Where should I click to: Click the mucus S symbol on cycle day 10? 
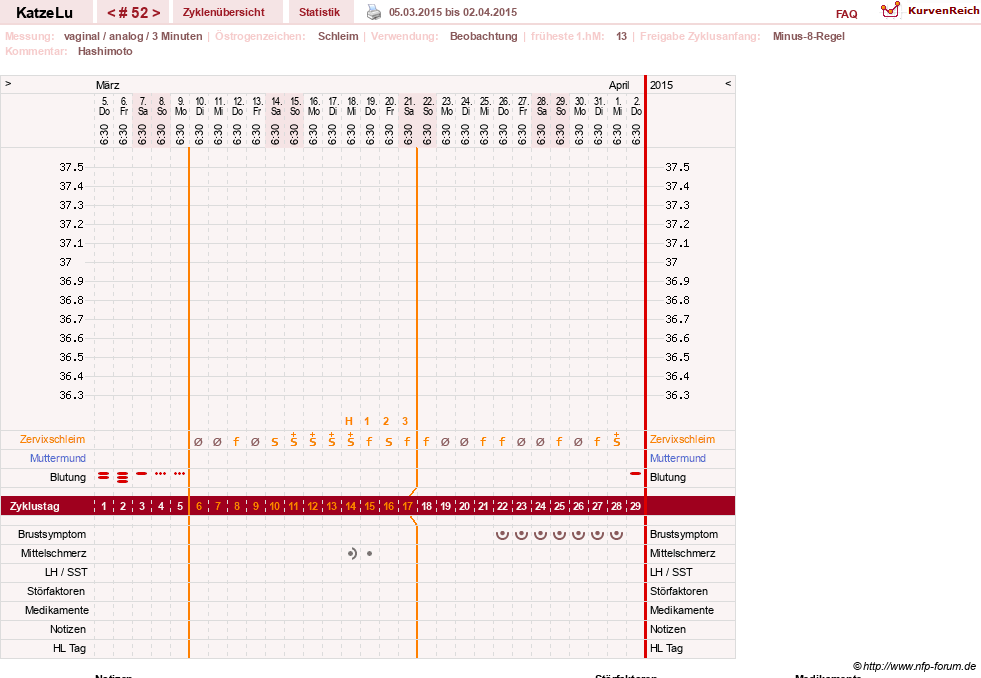coord(275,442)
